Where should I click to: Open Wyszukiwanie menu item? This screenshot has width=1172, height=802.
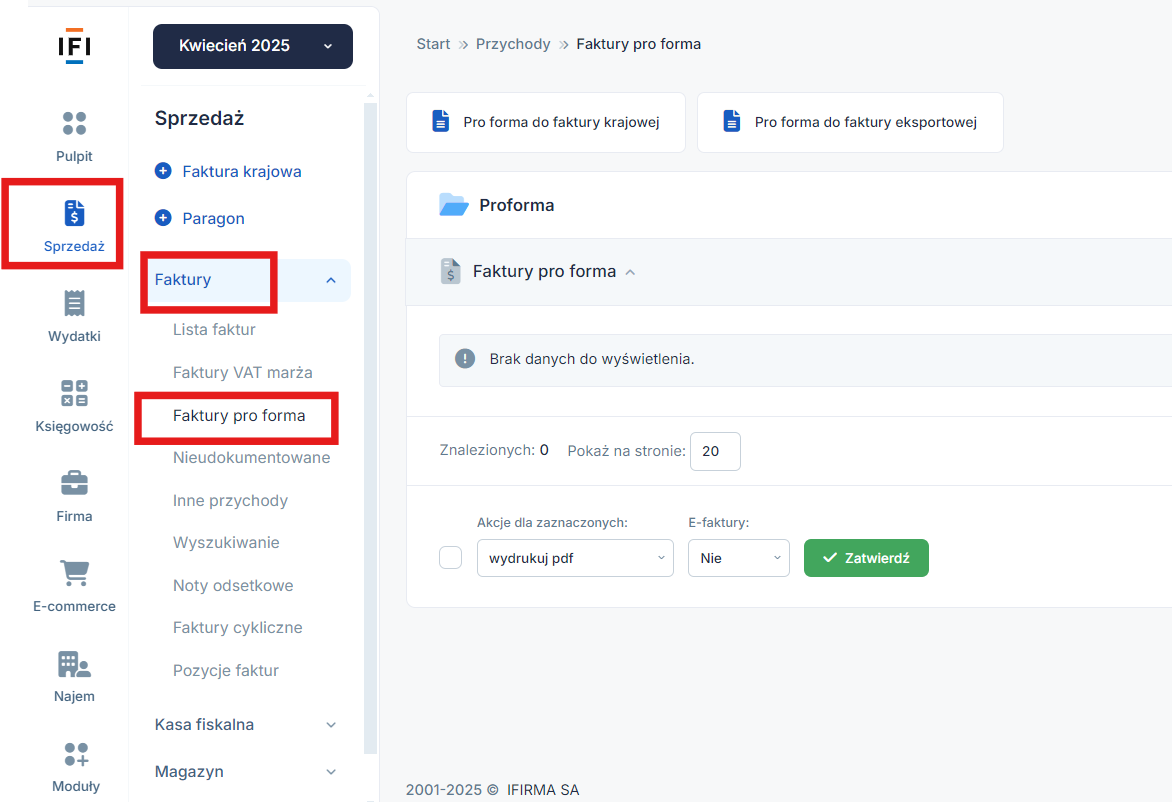click(226, 543)
